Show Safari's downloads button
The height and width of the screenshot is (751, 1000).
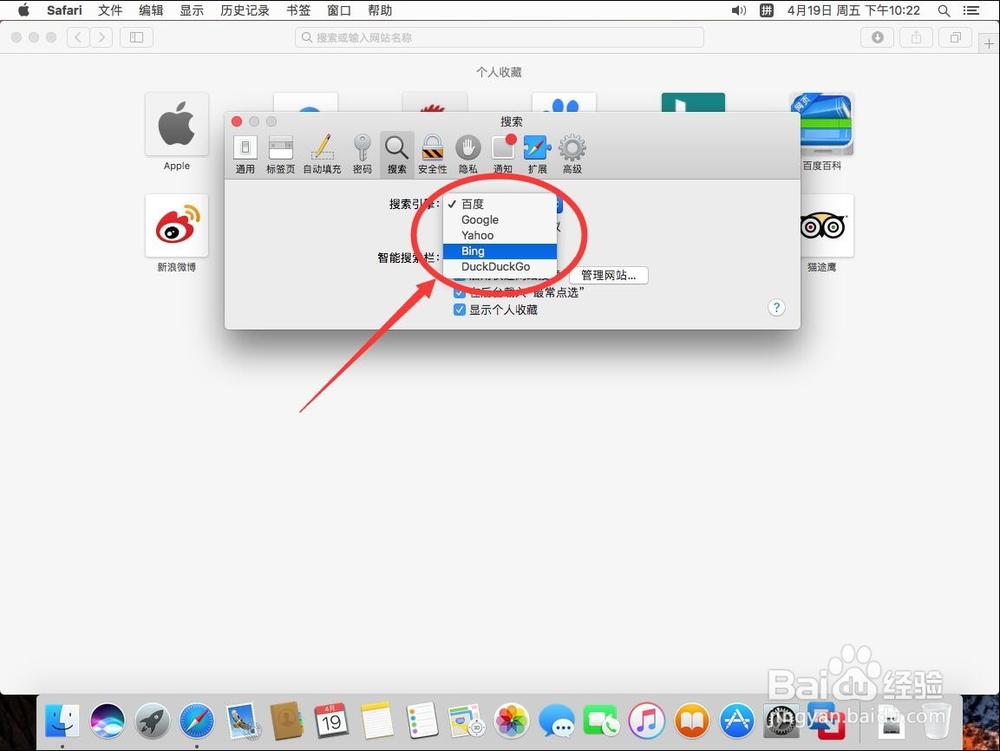point(878,38)
